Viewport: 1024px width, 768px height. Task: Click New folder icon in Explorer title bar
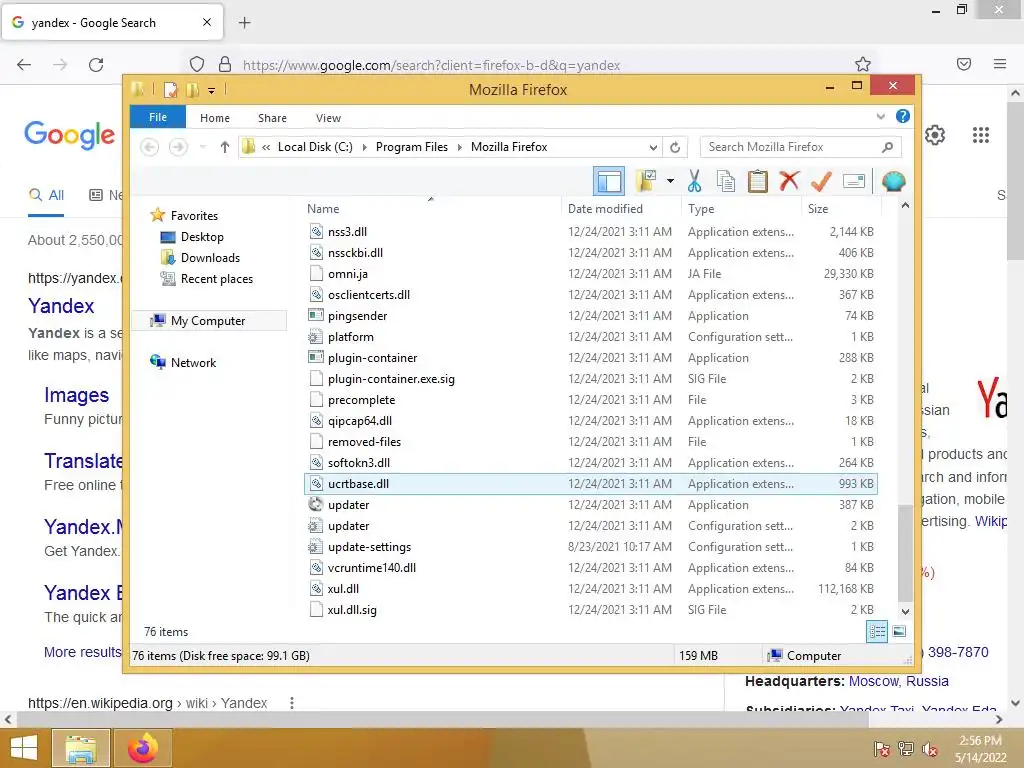tap(193, 89)
